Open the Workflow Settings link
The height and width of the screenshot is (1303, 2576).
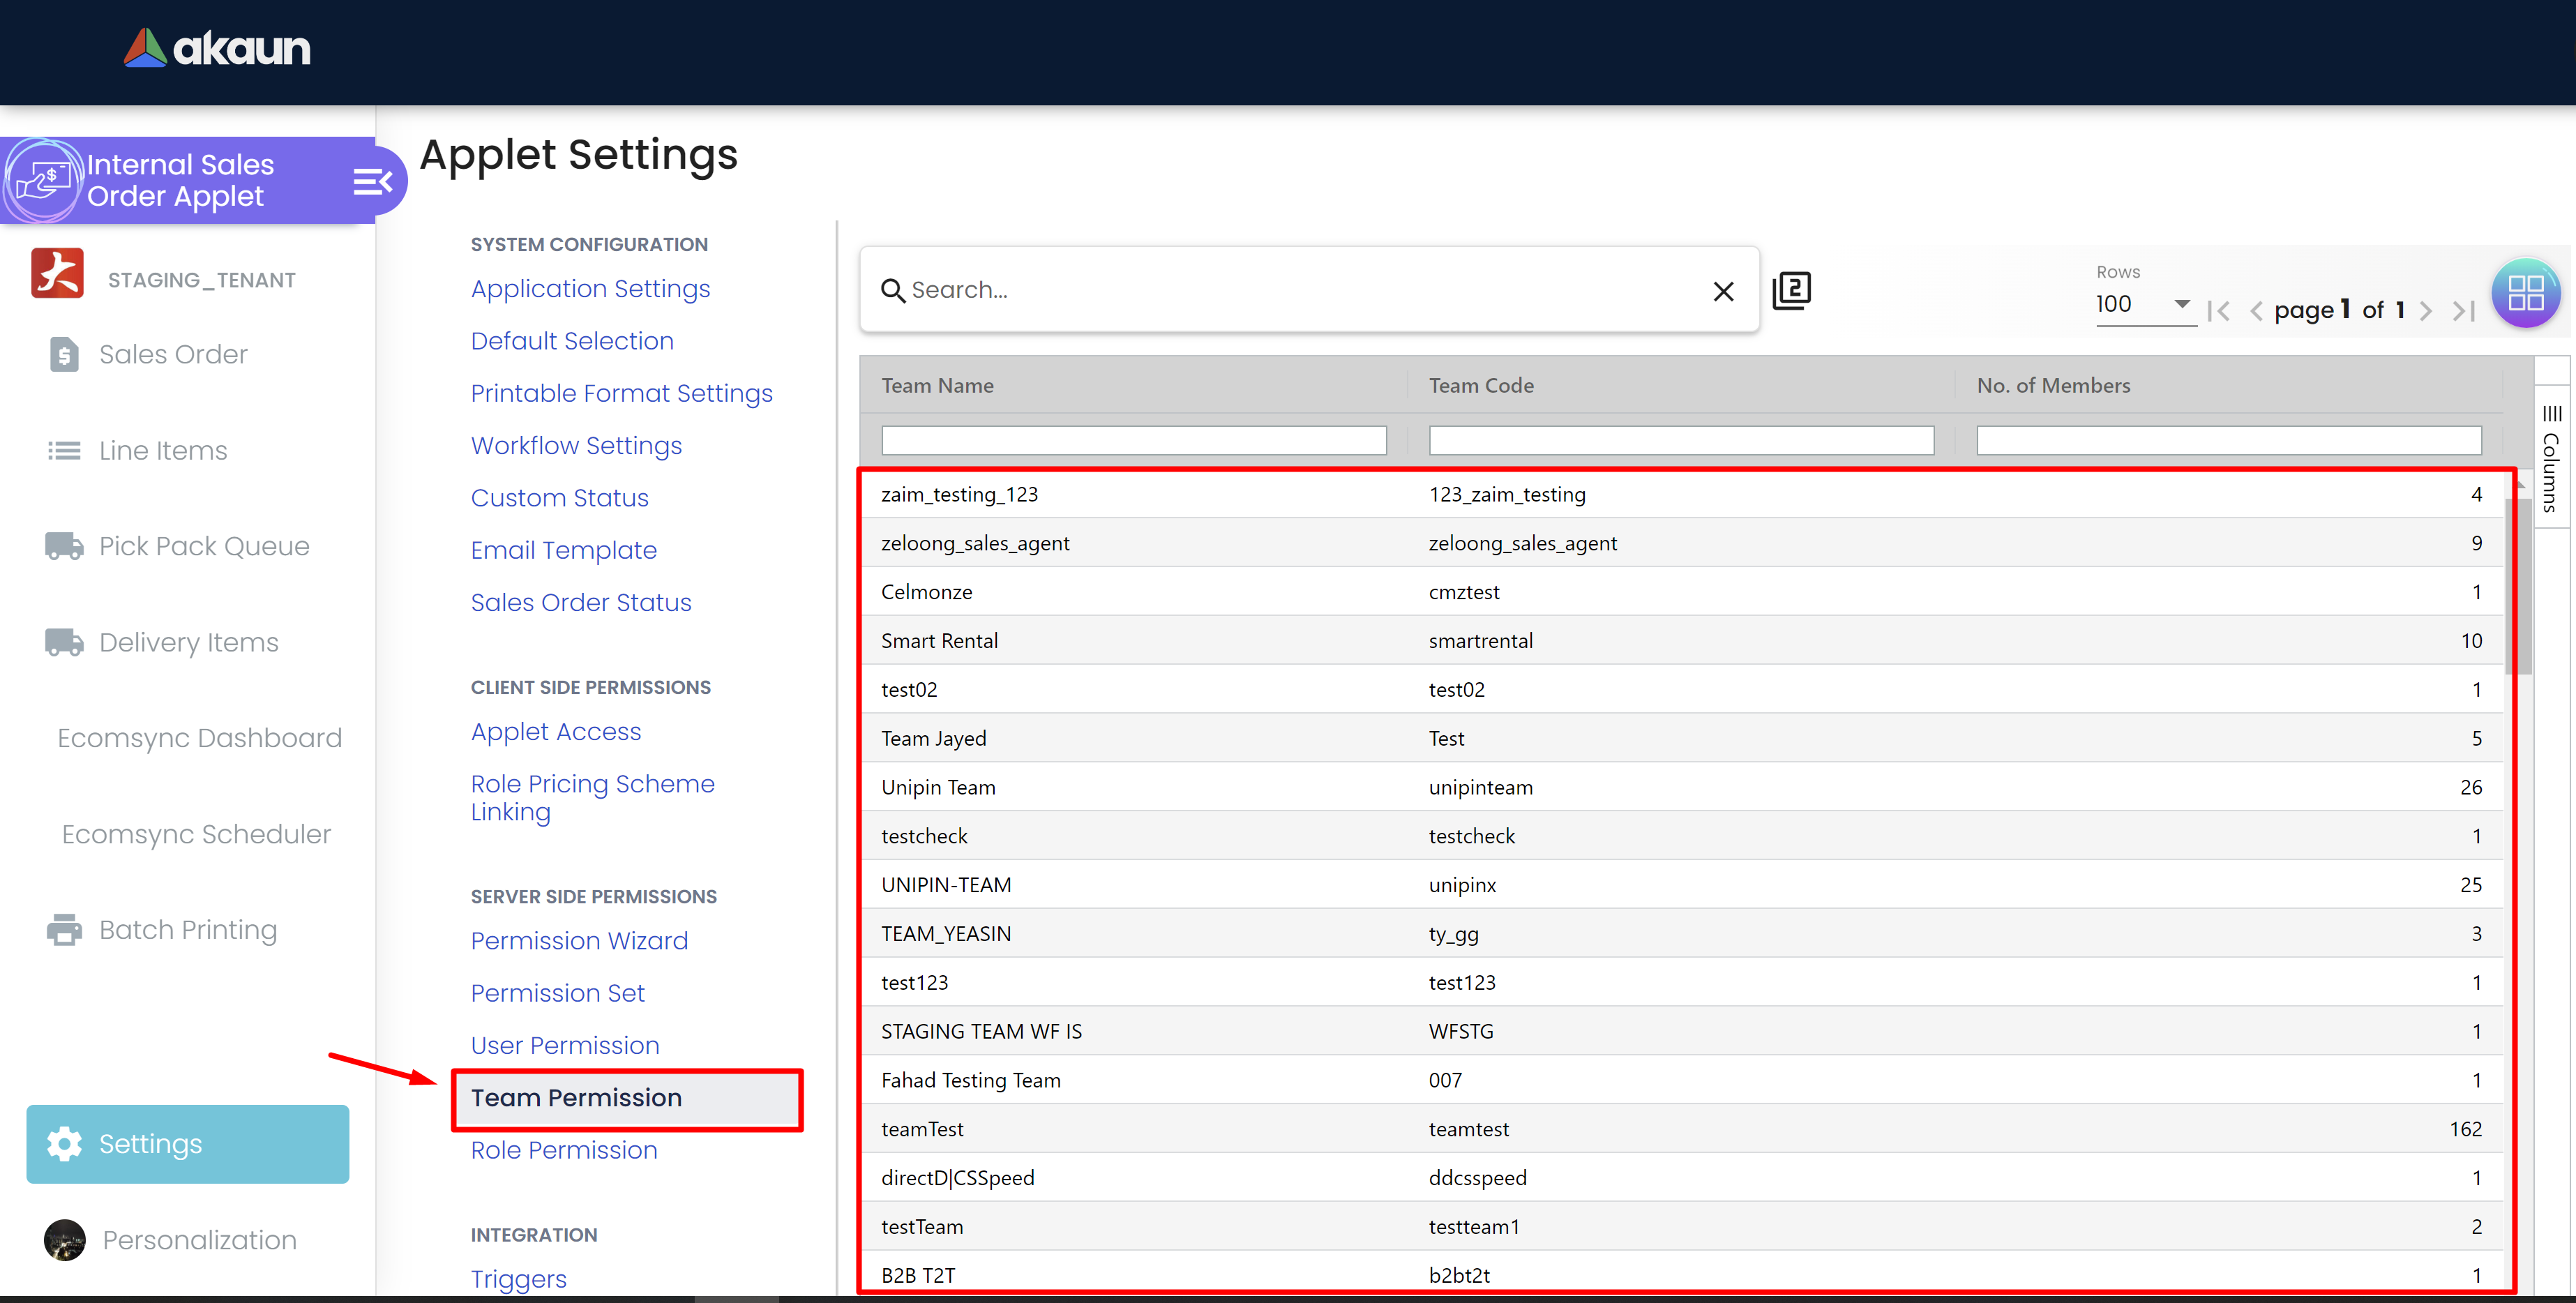pos(576,446)
